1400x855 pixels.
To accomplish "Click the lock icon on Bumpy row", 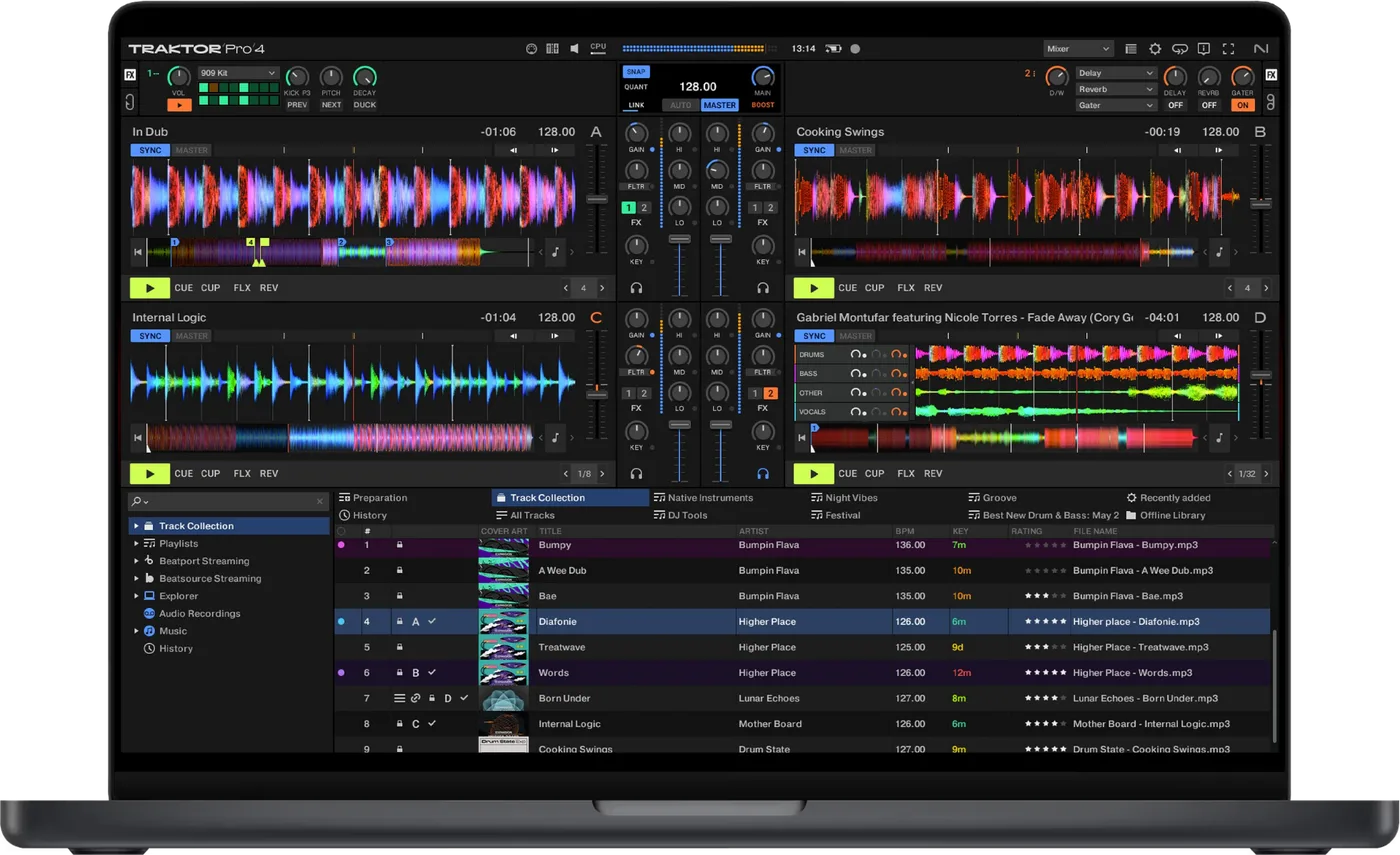I will 399,545.
